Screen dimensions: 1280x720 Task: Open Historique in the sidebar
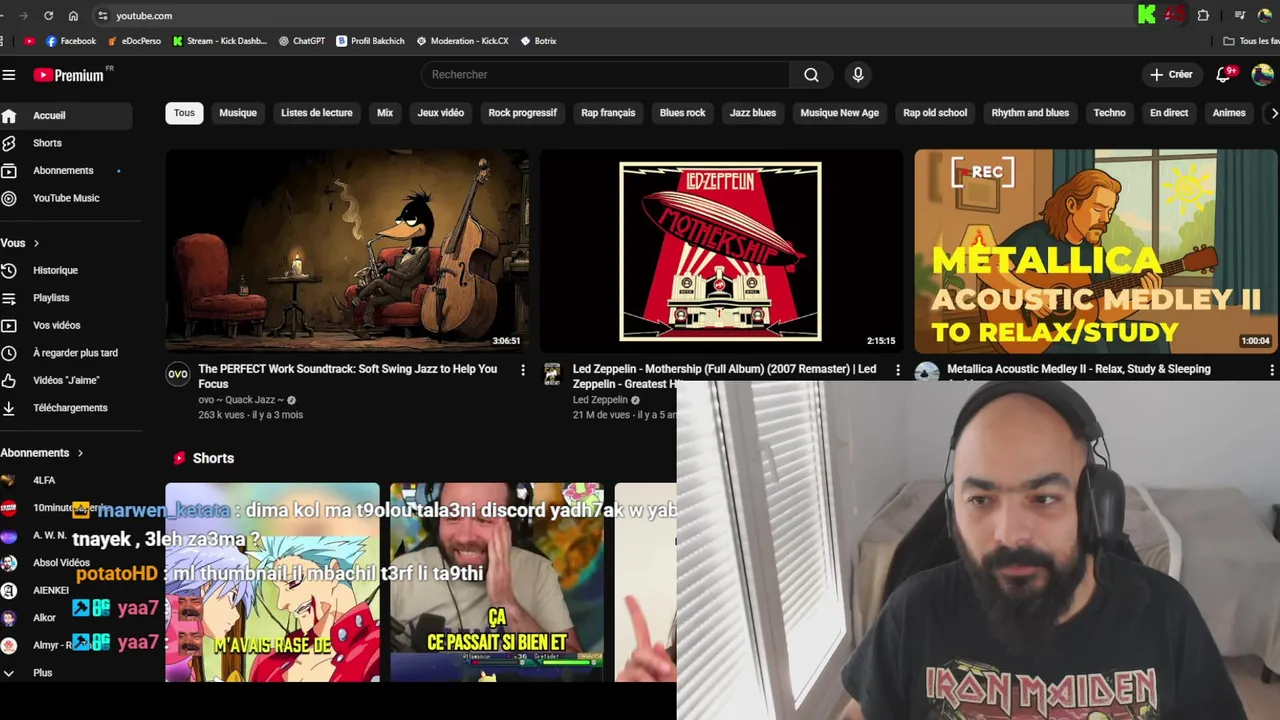click(66, 270)
